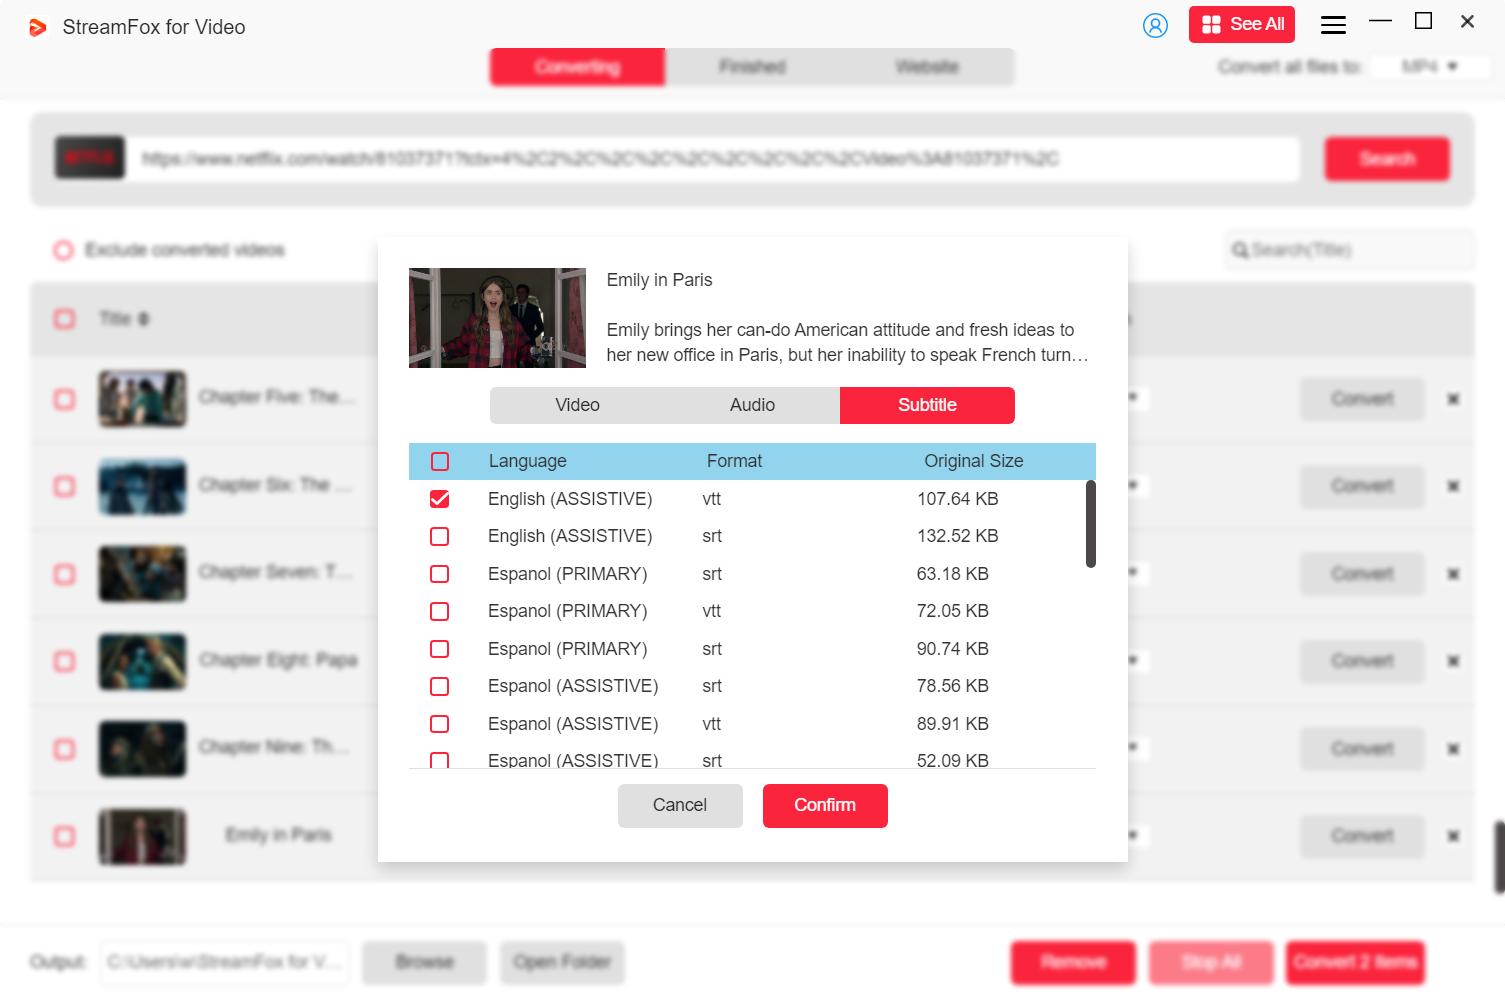The width and height of the screenshot is (1505, 999).
Task: Click the Netflix service icon
Action: (x=89, y=158)
